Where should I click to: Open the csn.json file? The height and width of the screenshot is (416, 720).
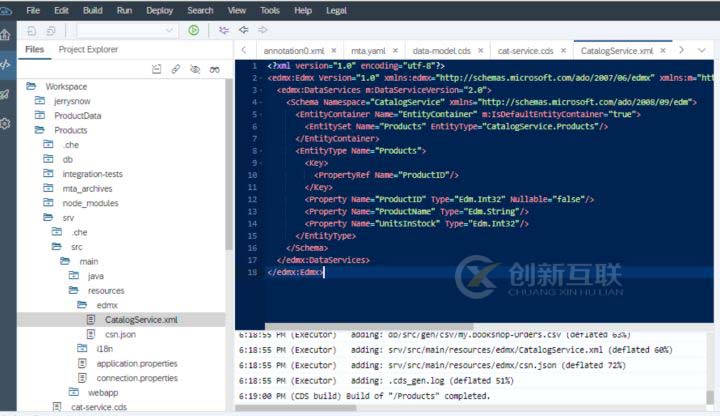(120, 334)
